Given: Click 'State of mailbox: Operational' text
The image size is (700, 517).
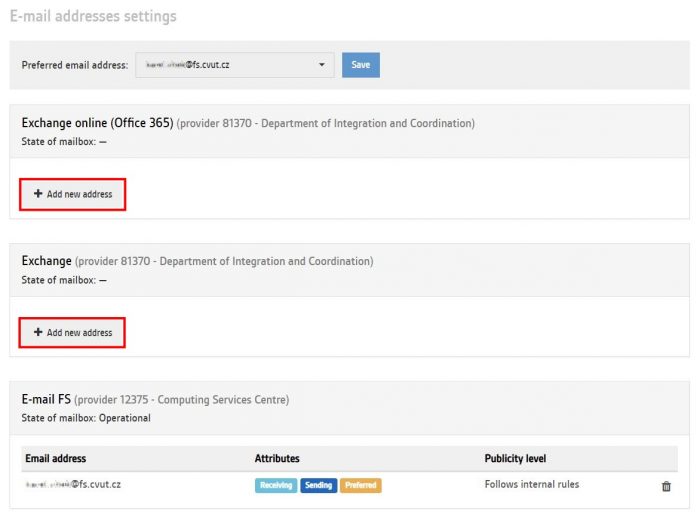Looking at the screenshot, I should (86, 418).
